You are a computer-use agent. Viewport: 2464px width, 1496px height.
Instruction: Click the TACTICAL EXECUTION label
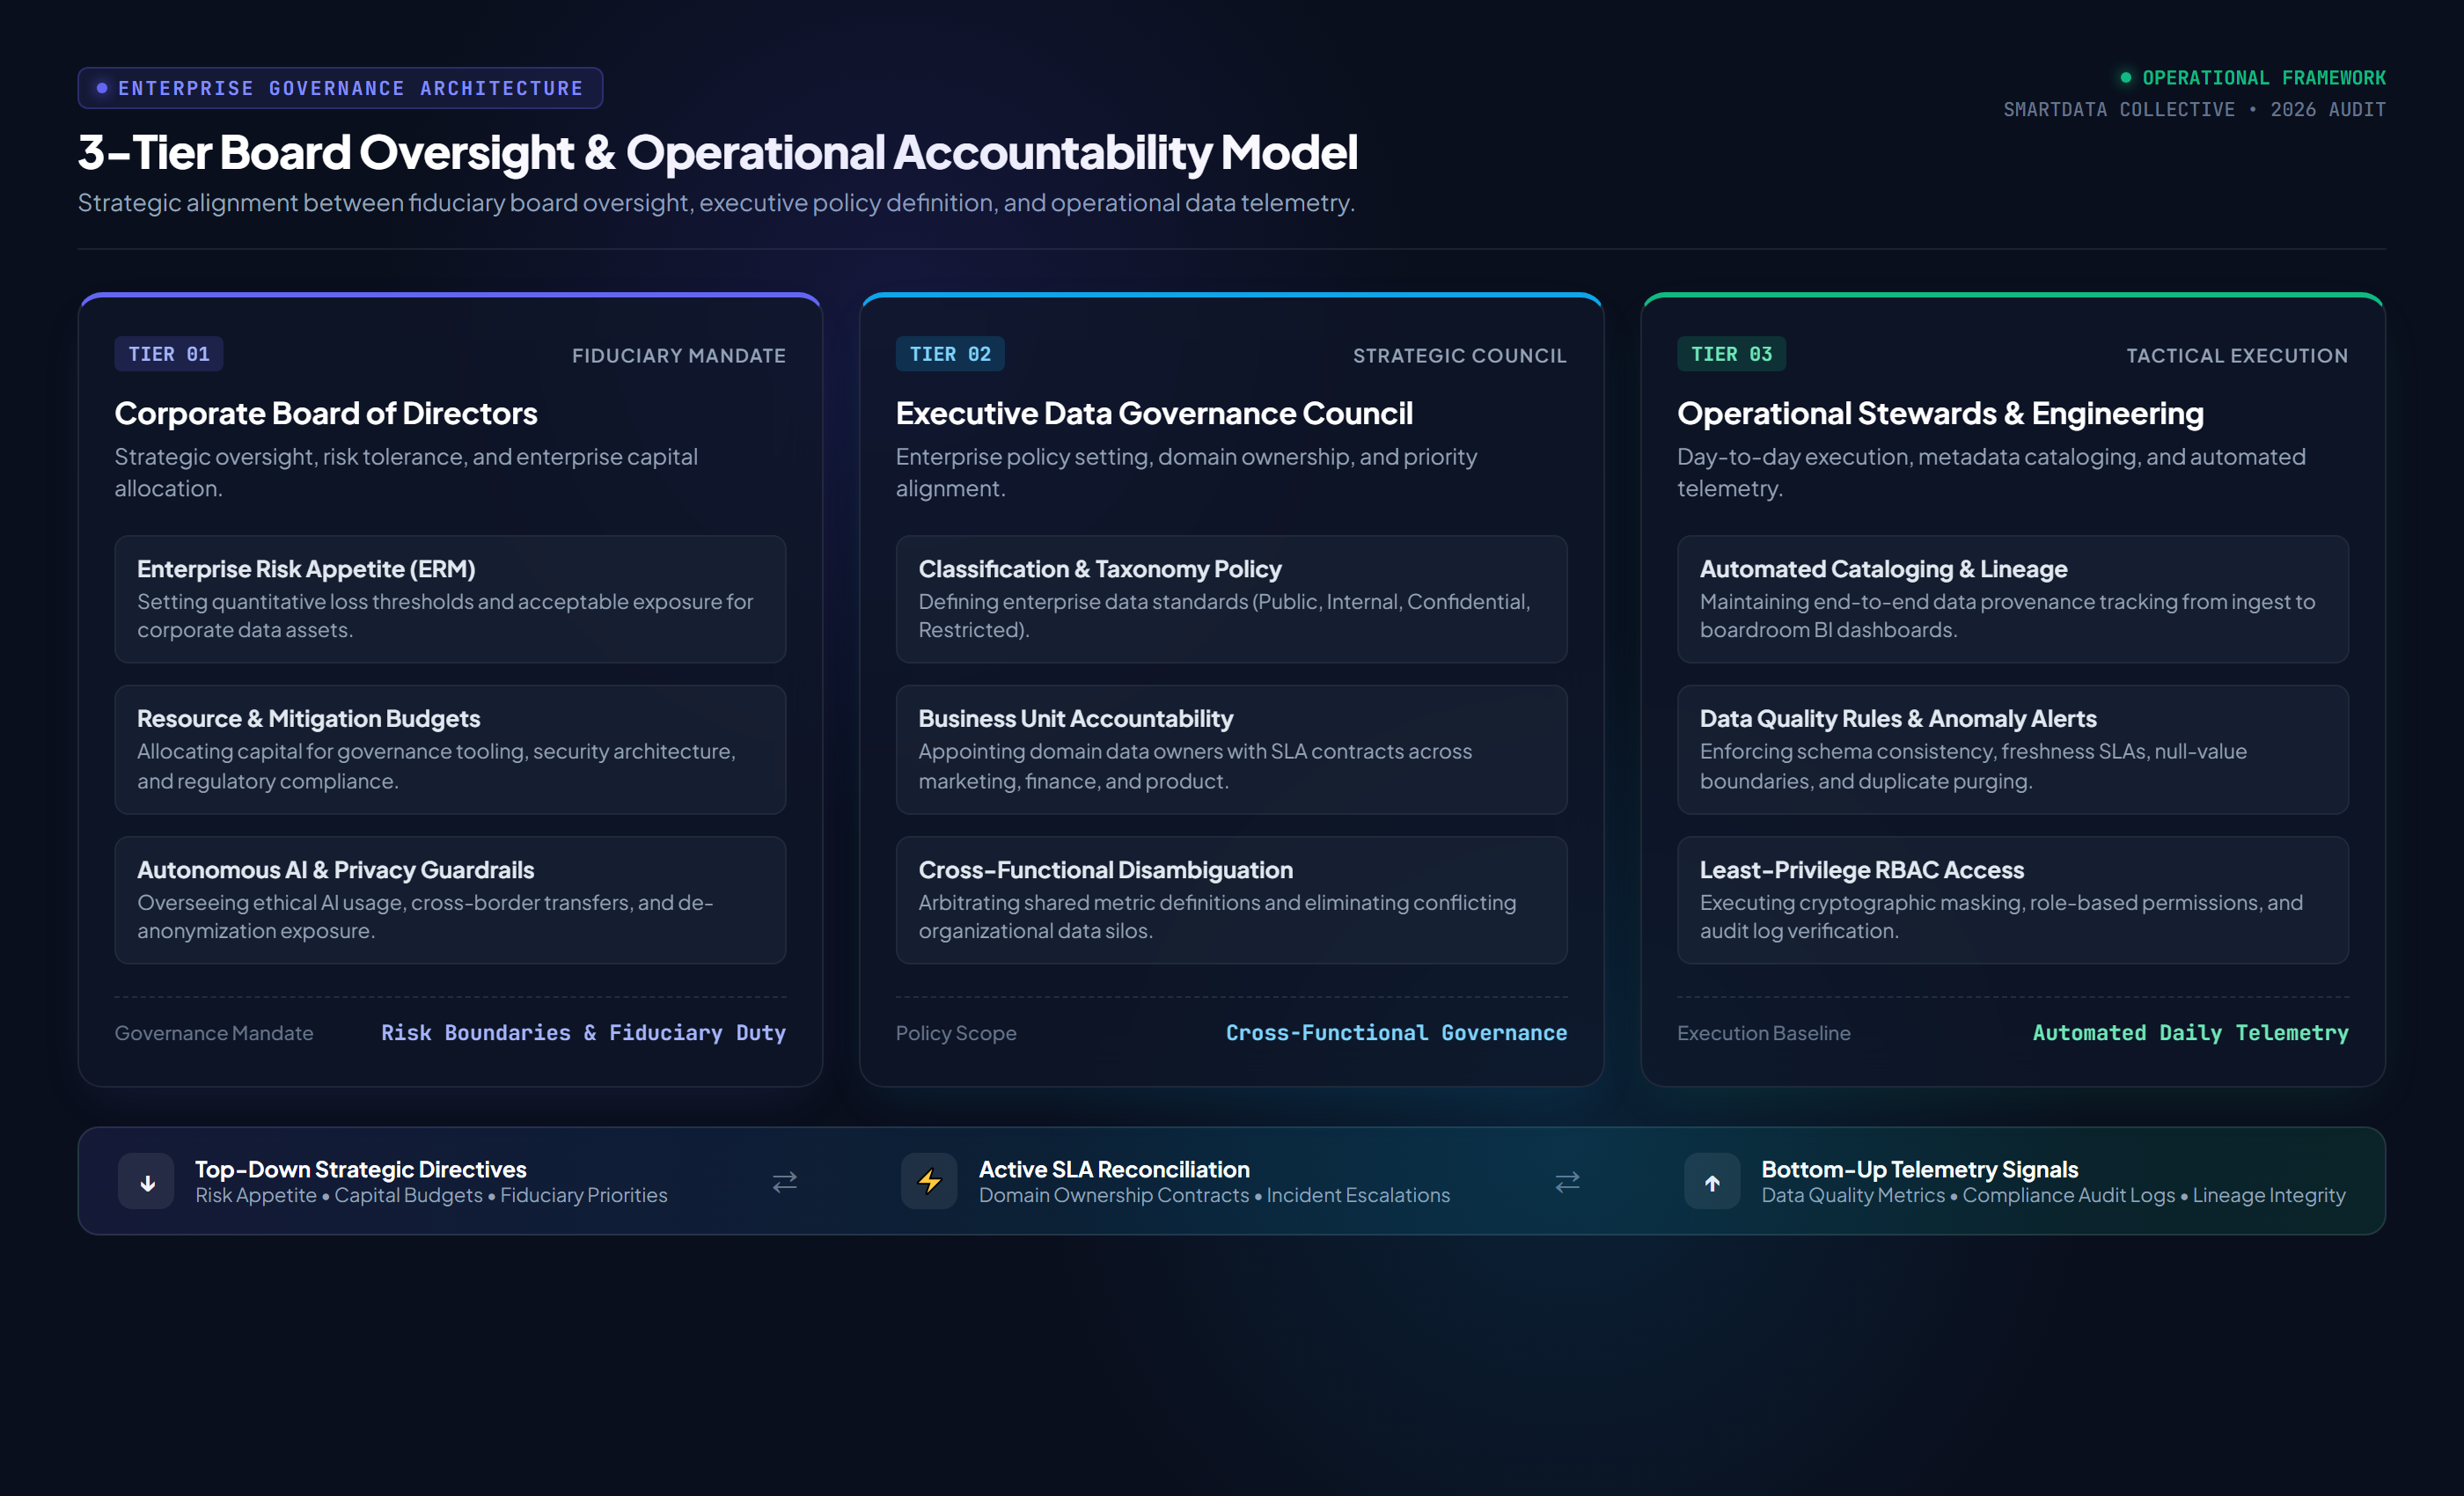coord(2237,355)
